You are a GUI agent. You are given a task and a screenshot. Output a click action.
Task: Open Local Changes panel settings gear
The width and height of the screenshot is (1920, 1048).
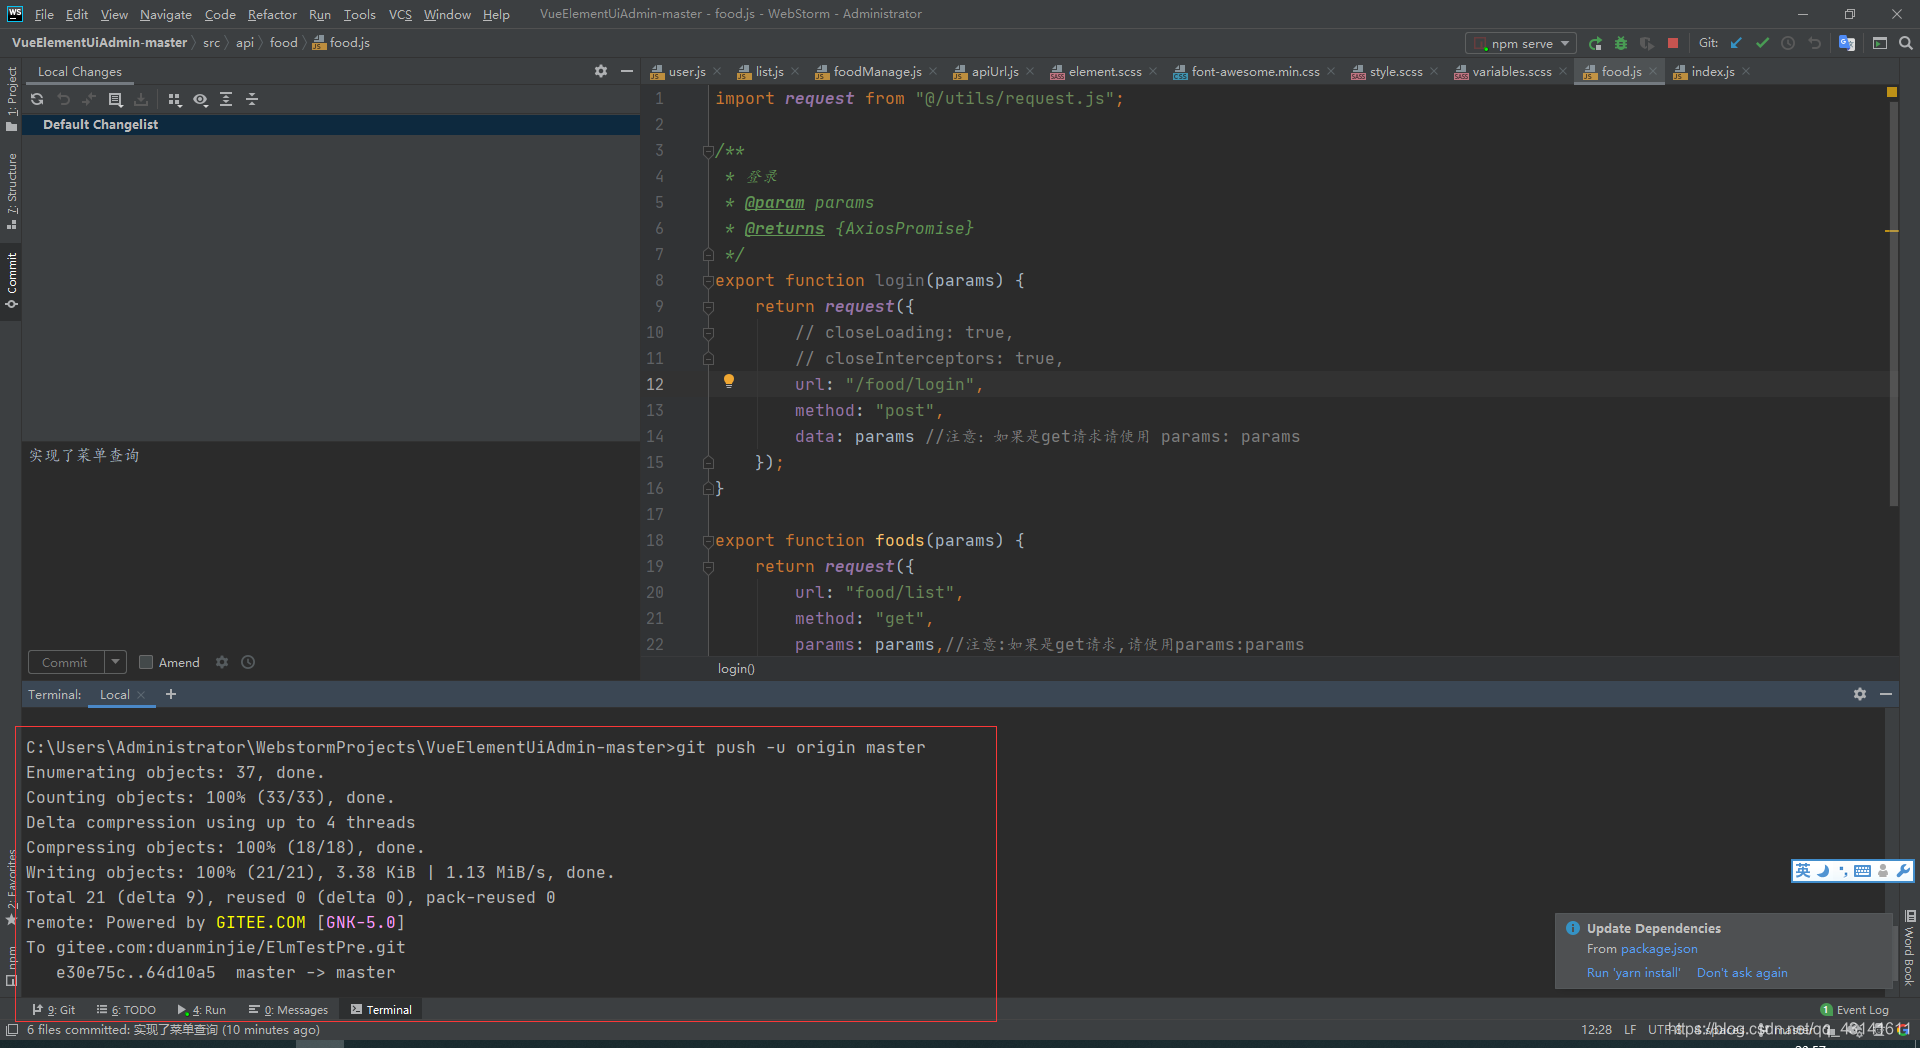pos(600,71)
